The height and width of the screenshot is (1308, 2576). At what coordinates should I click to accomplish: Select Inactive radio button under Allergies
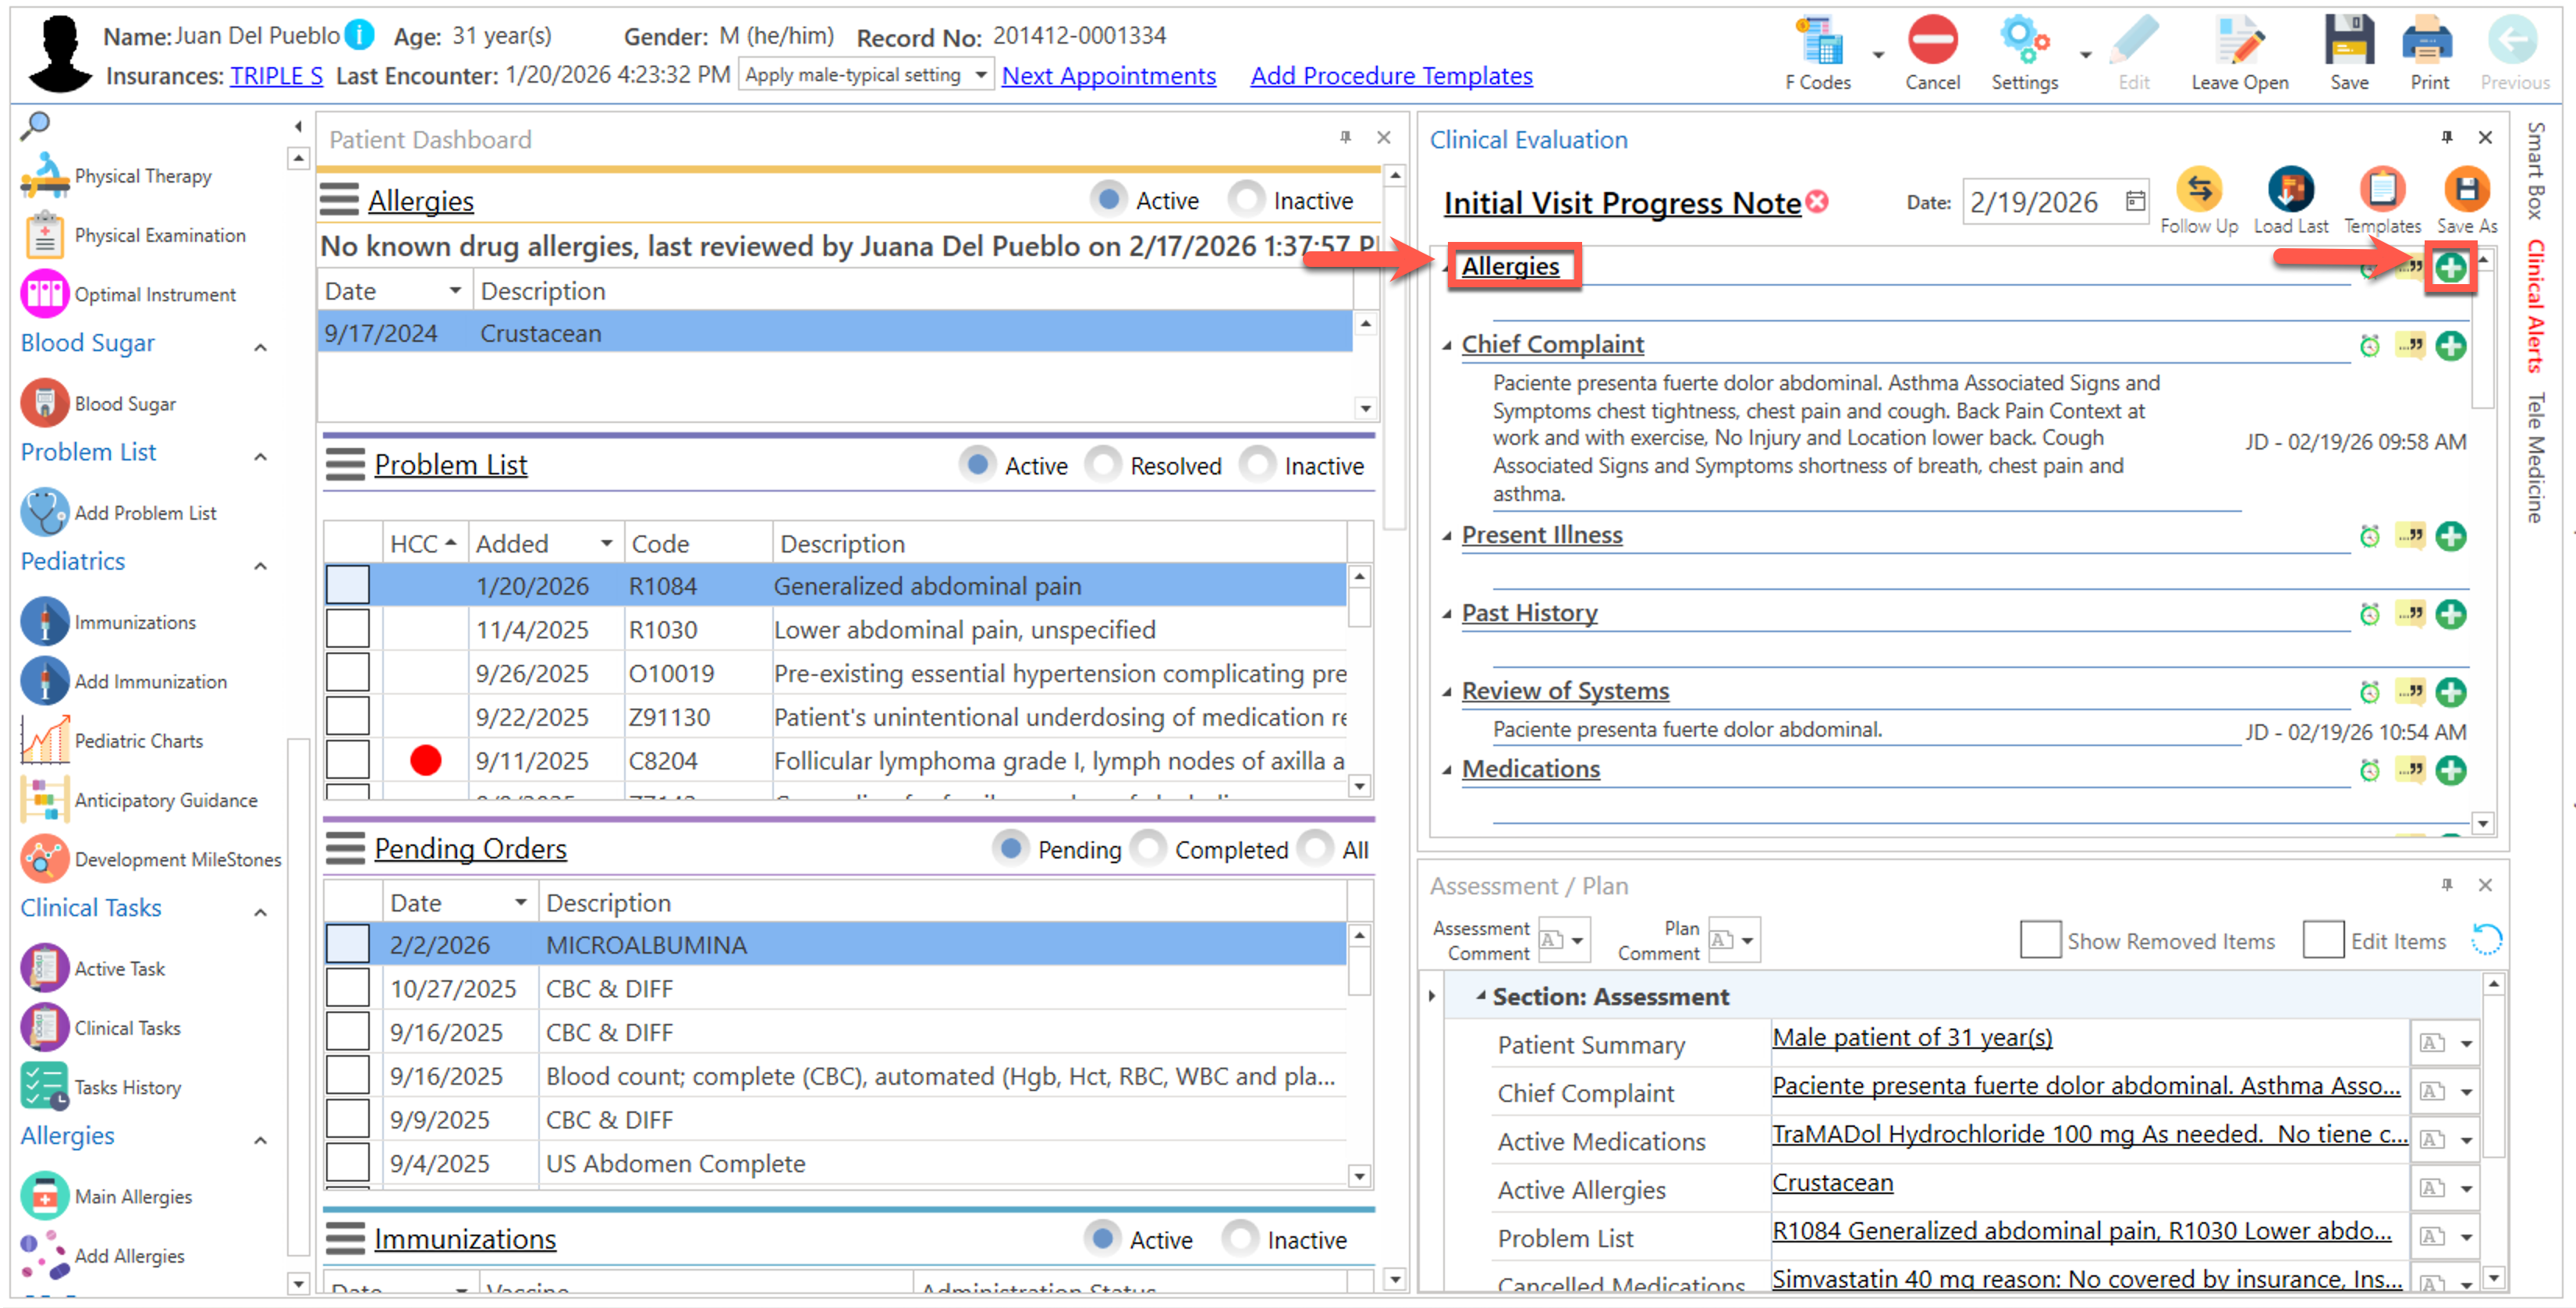(1246, 200)
